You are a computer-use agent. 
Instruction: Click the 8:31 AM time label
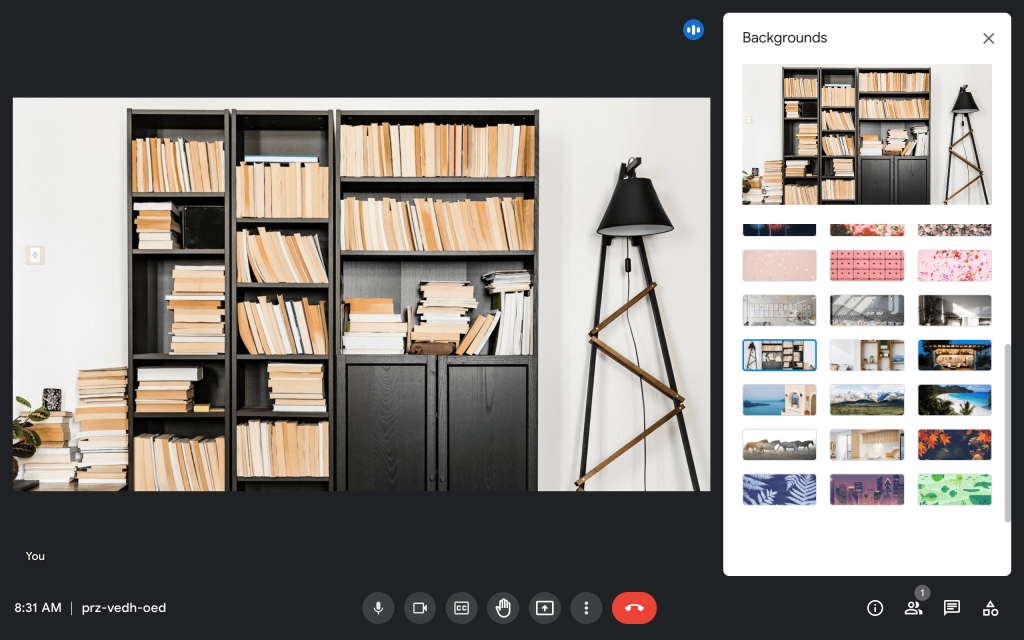38,608
